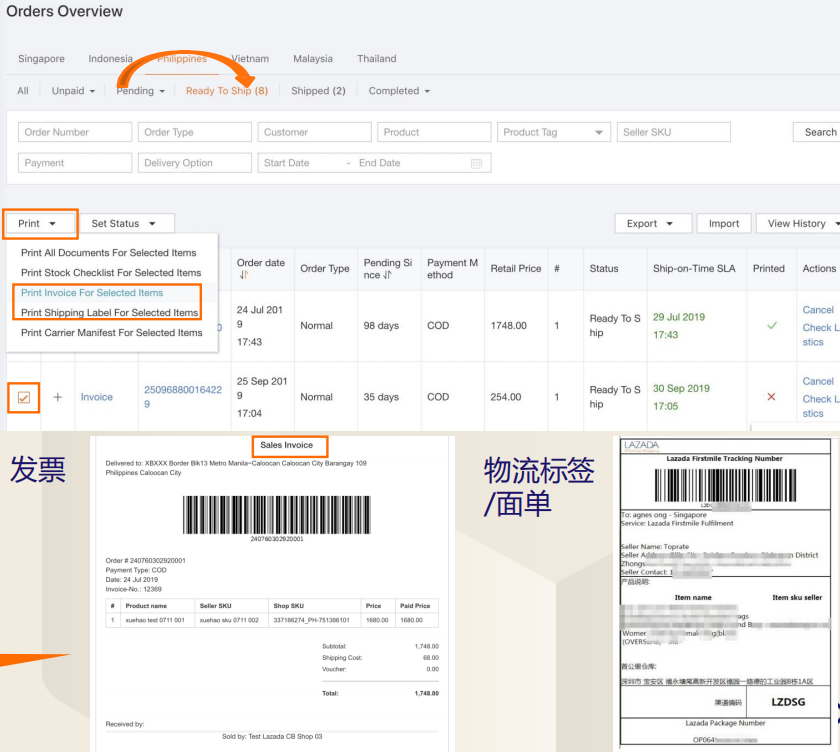This screenshot has height=752, width=840.
Task: Click Cancel for the 24 Jul 2019 order
Action: 818,310
